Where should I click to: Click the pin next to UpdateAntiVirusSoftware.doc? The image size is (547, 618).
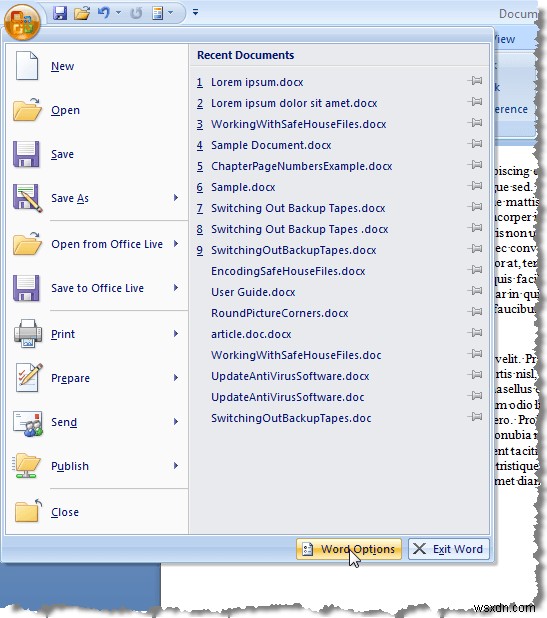(475, 396)
